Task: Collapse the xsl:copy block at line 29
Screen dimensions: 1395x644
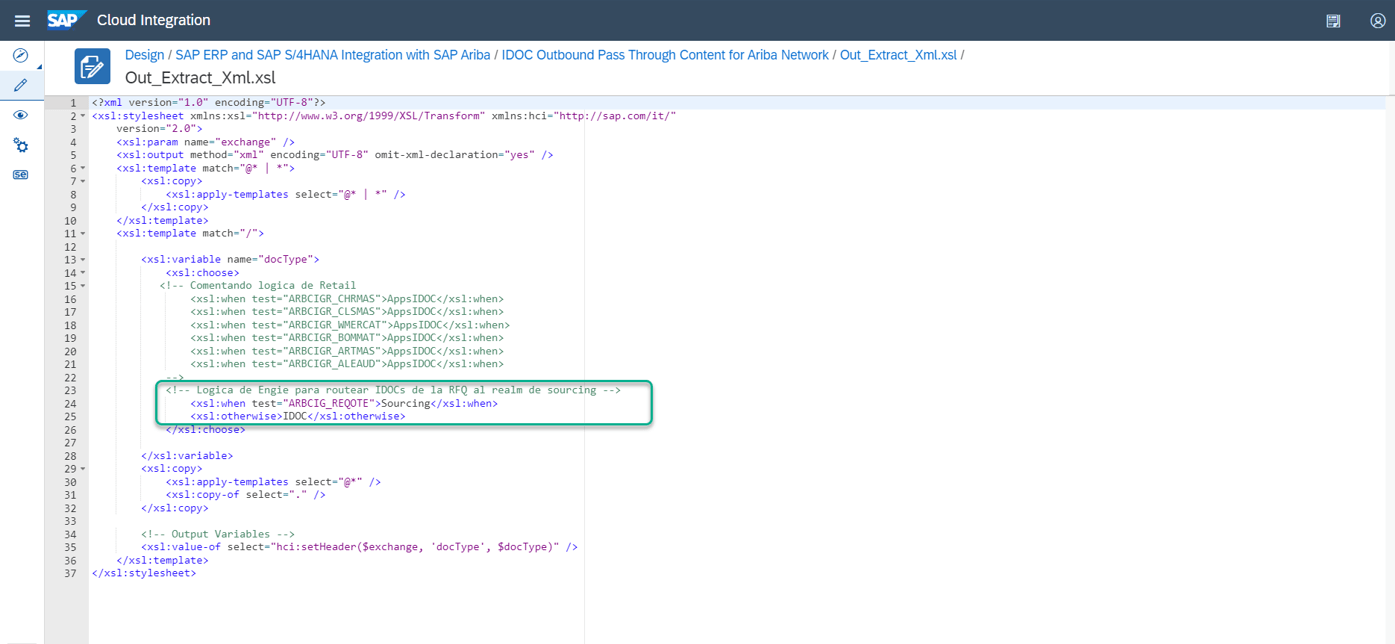Action: coord(83,468)
